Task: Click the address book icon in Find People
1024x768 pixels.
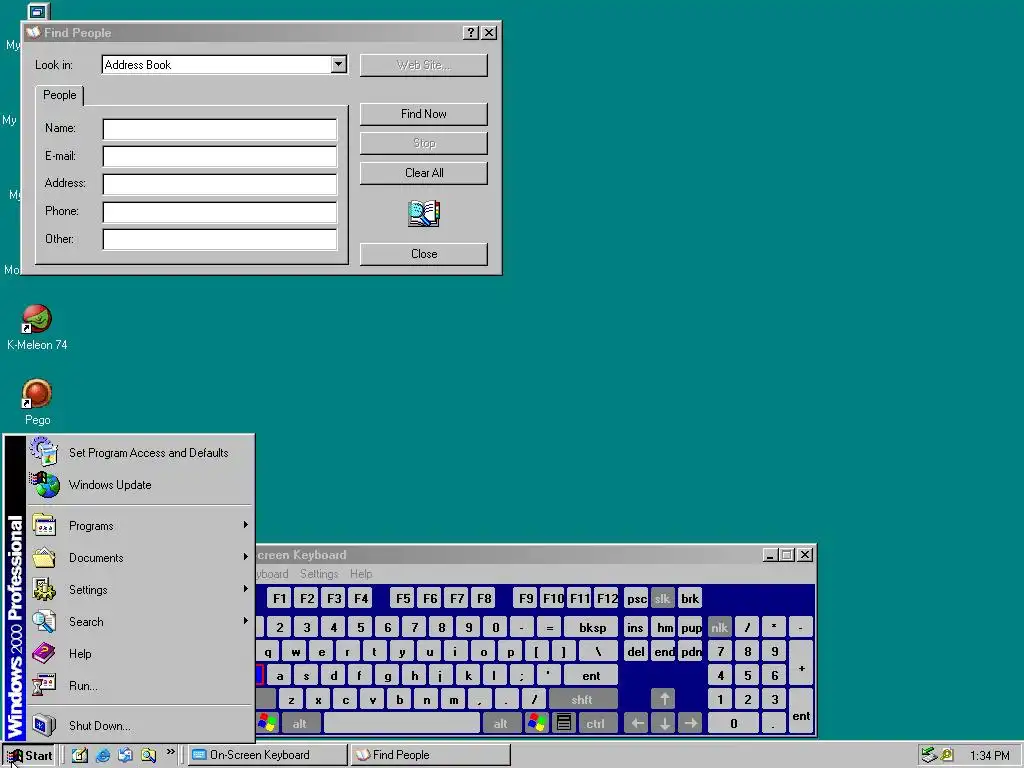Action: coord(424,214)
